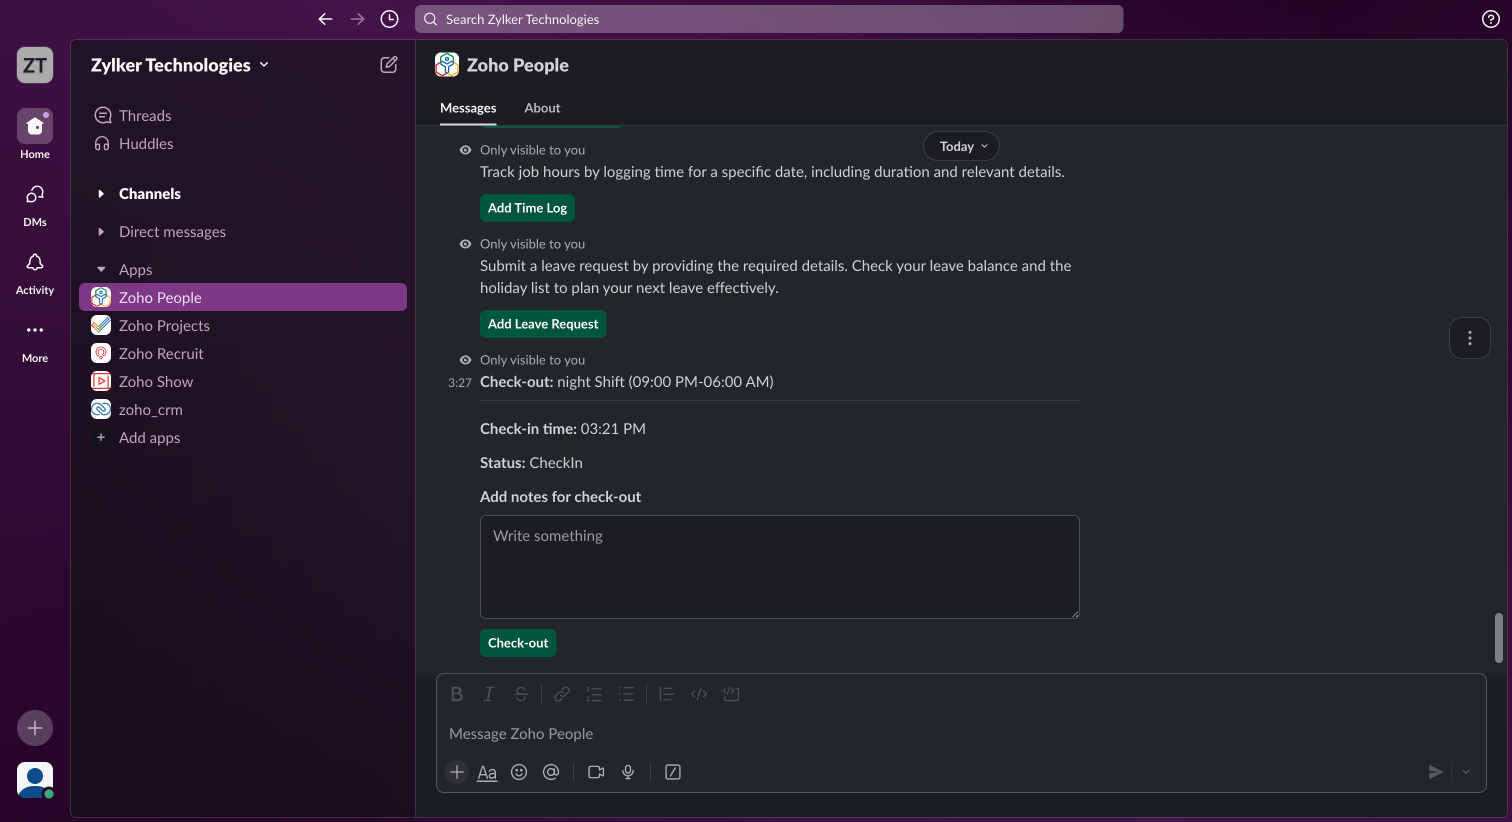Expand the Direct messages section
The width and height of the screenshot is (1512, 822).
pyautogui.click(x=101, y=232)
